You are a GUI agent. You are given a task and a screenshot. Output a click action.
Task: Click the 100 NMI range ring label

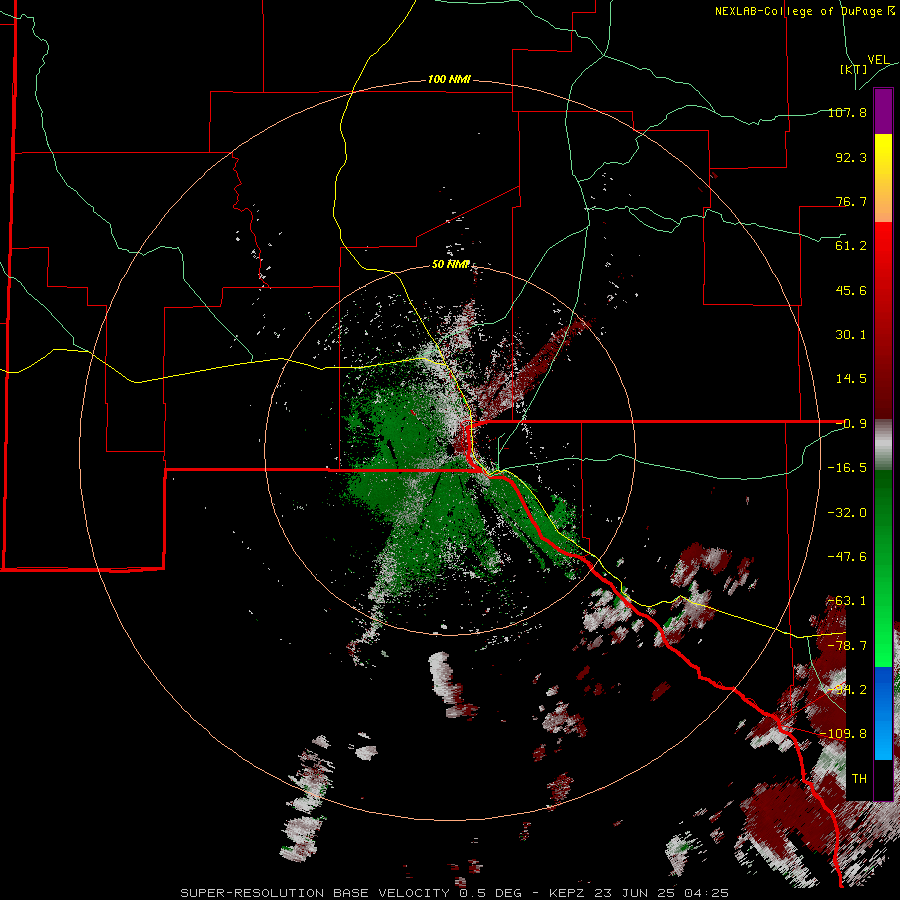[449, 79]
